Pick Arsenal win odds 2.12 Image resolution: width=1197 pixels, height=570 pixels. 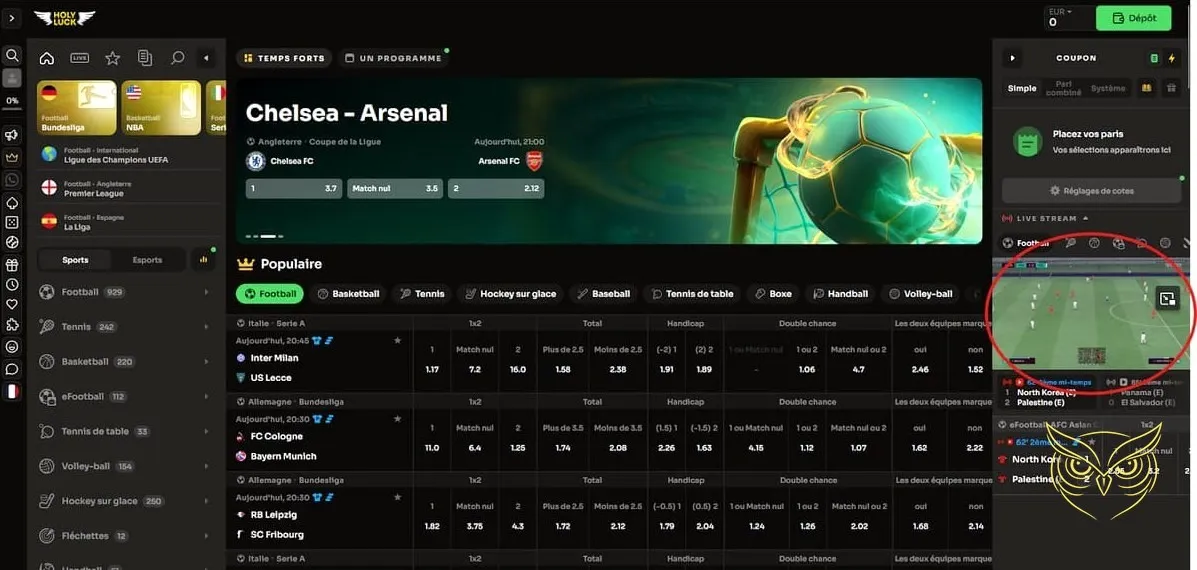(496, 188)
